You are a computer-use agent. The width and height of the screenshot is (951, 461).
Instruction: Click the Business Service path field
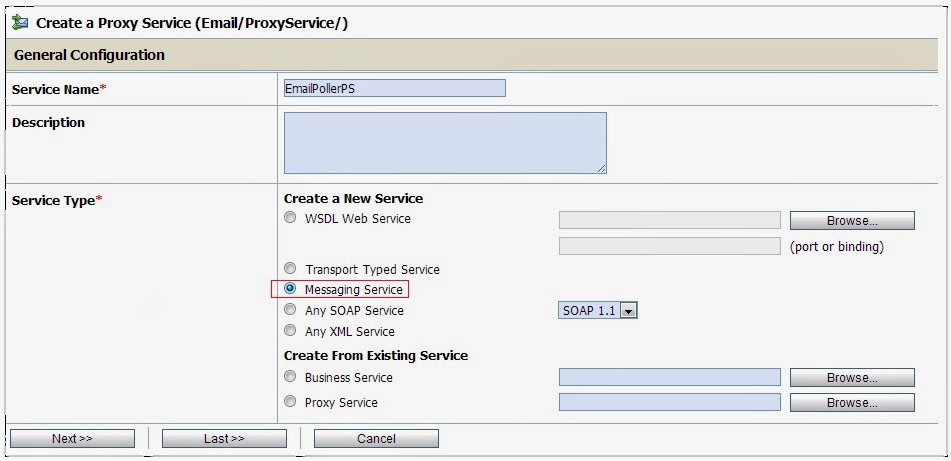pyautogui.click(x=670, y=377)
